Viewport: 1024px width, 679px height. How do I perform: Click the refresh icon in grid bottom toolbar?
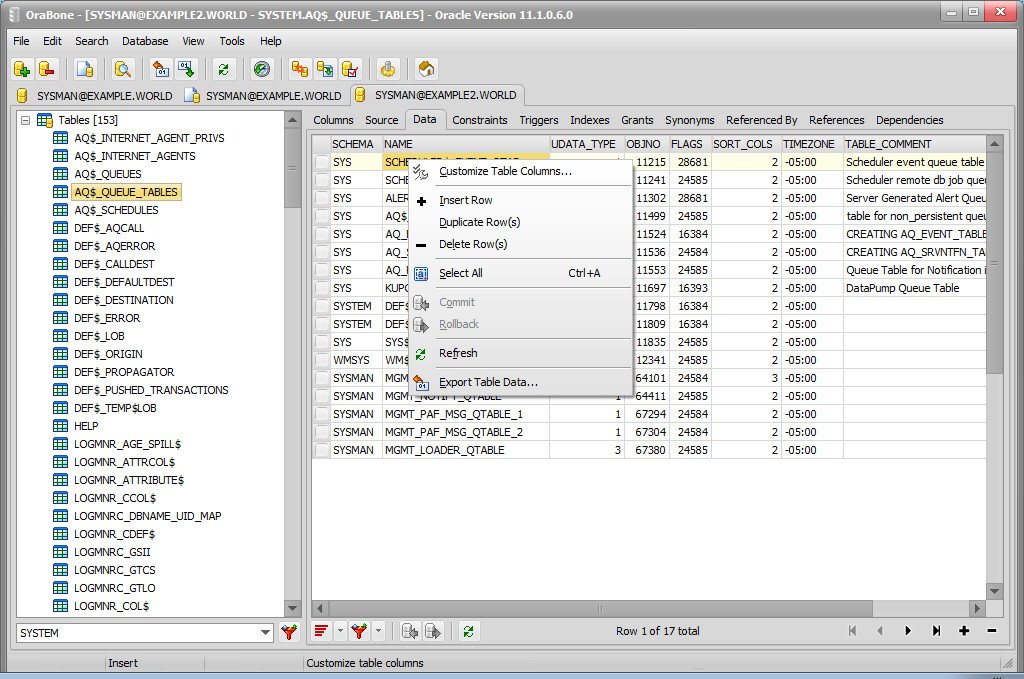pos(468,631)
